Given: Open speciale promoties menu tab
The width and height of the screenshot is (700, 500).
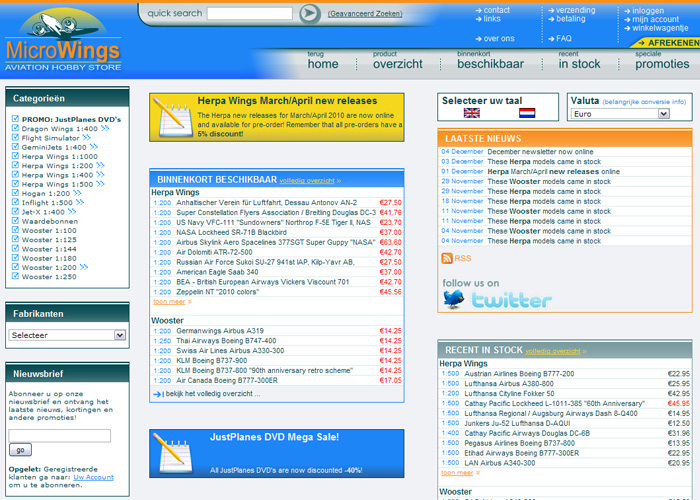Looking at the screenshot, I should (x=662, y=60).
